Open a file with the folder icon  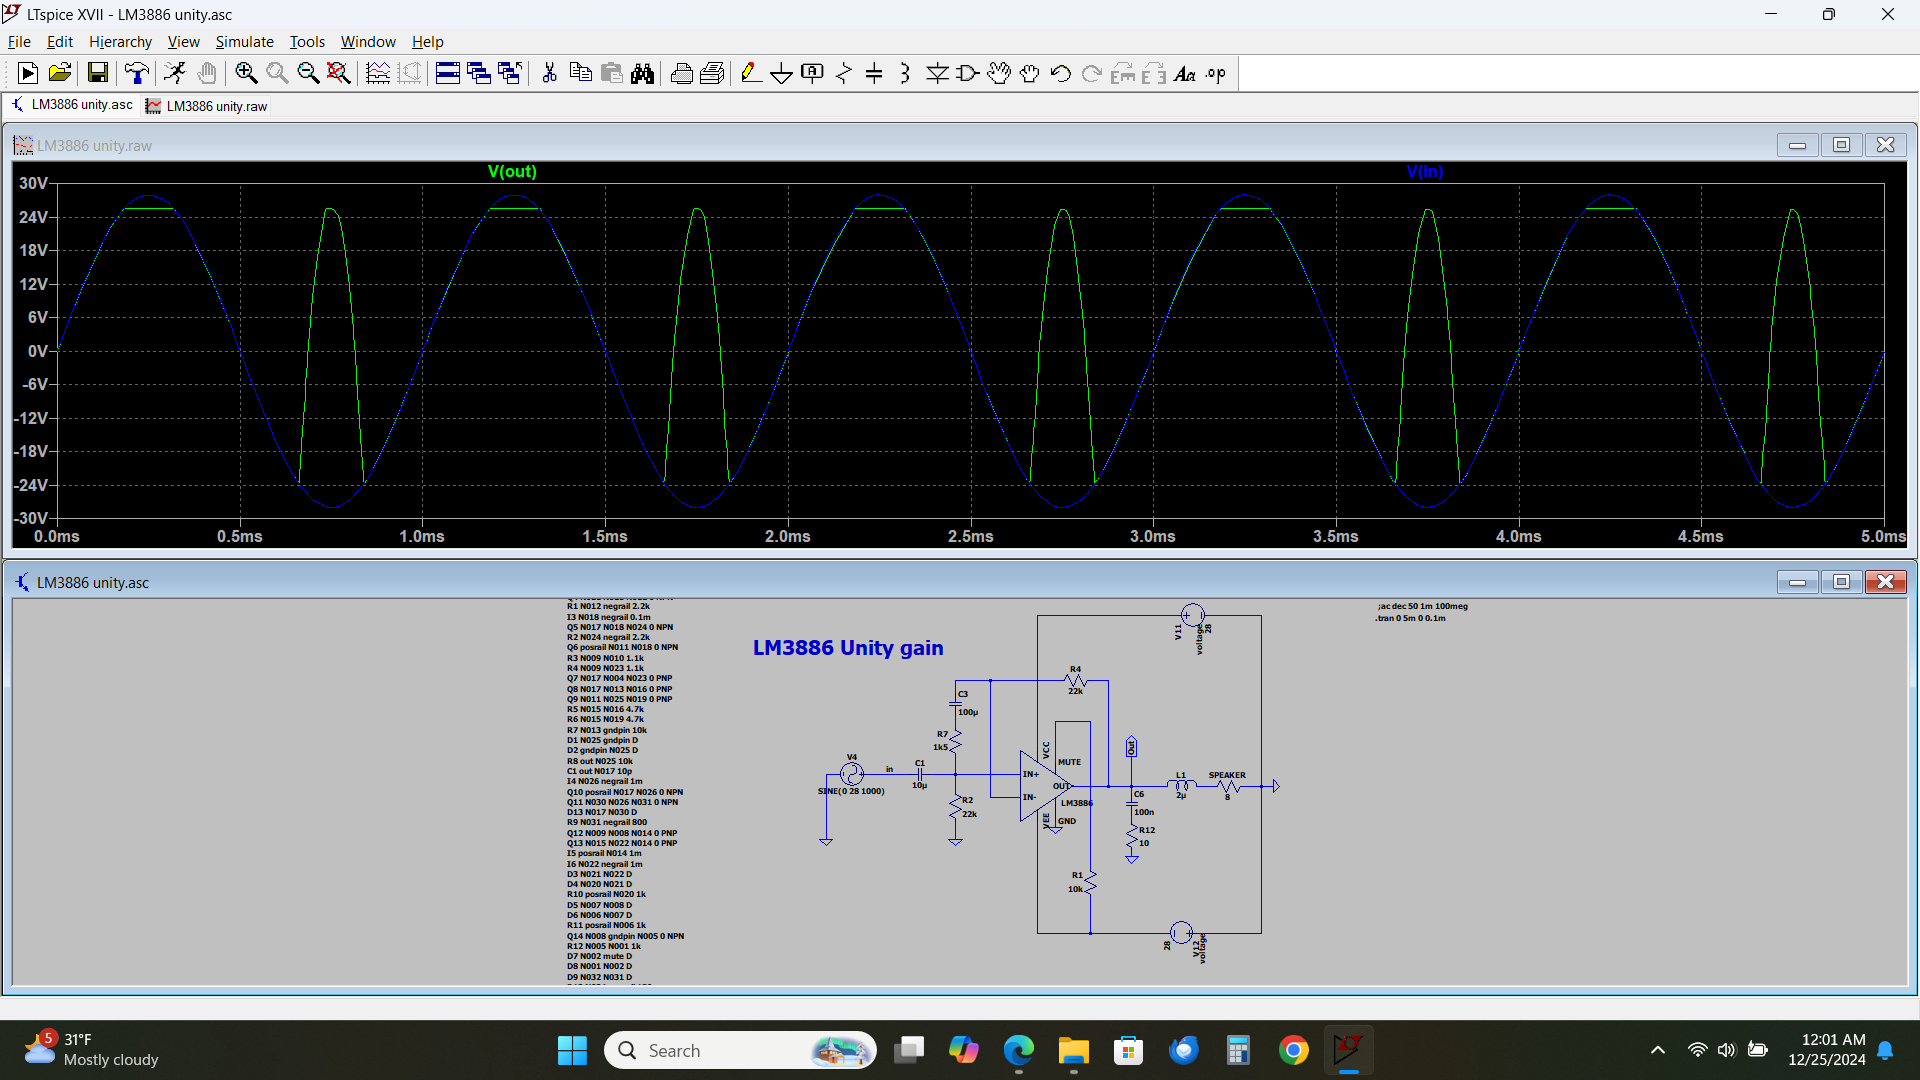pos(60,73)
